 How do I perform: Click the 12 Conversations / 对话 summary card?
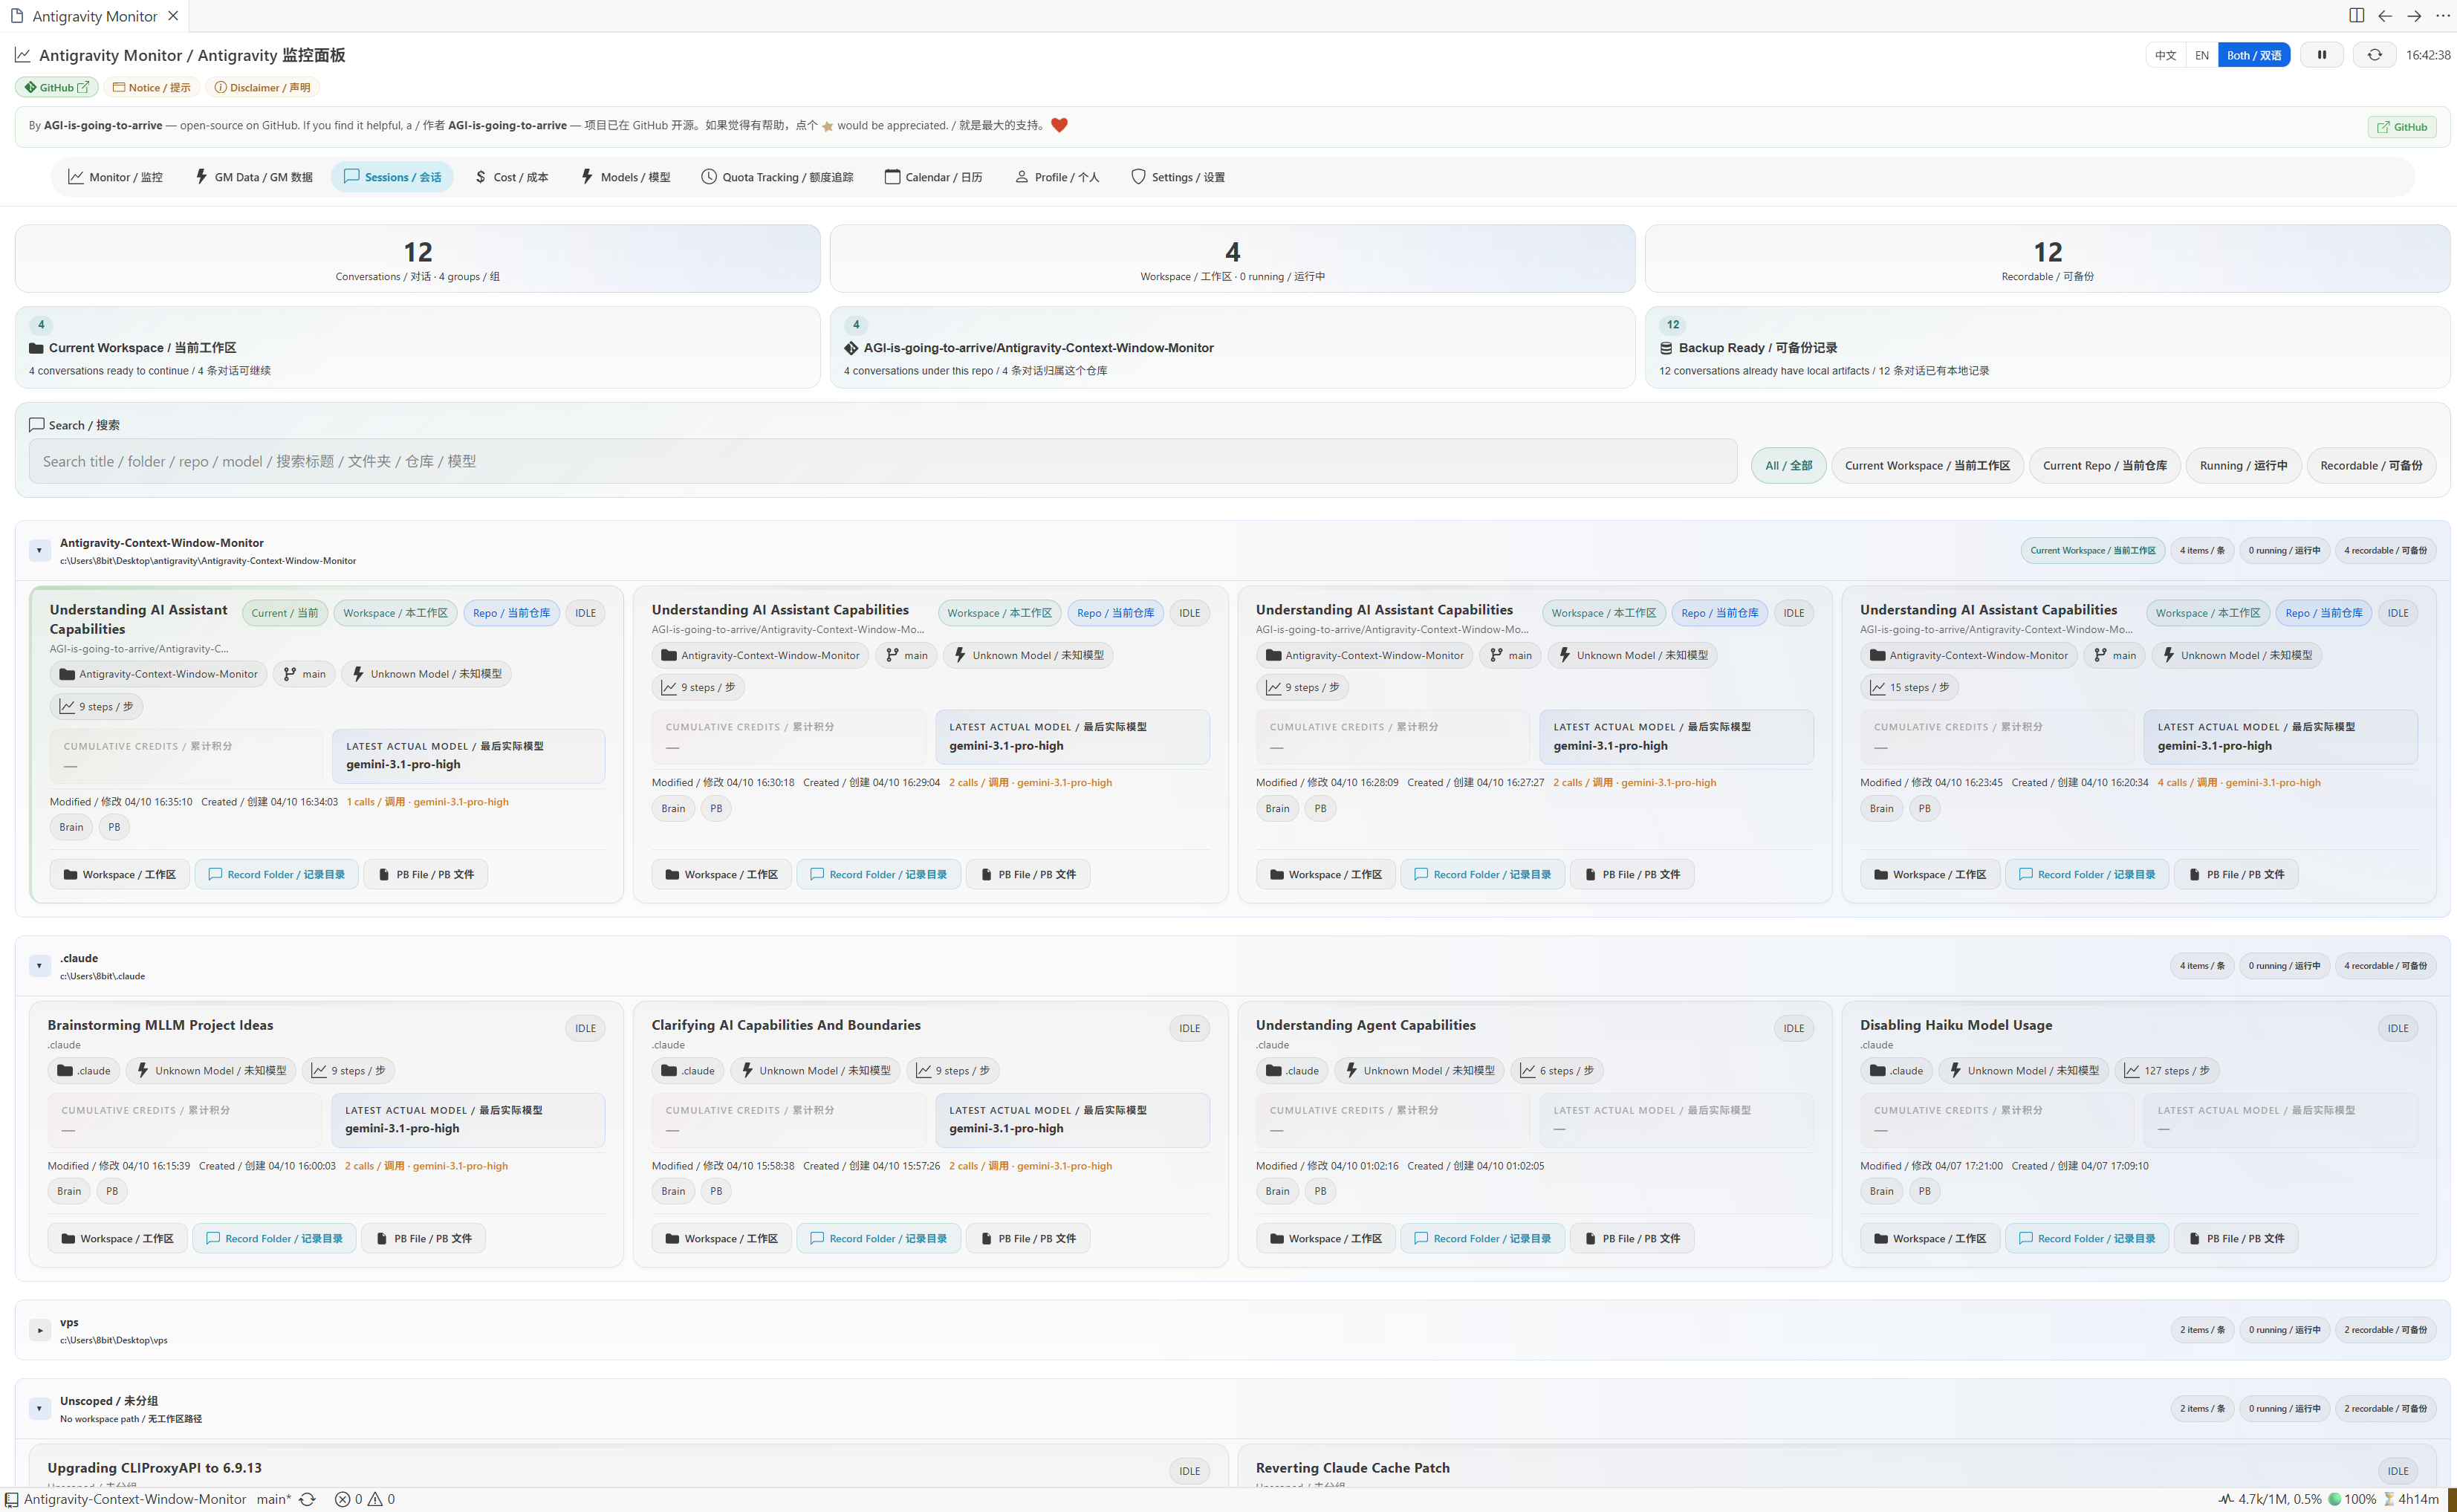tap(417, 259)
